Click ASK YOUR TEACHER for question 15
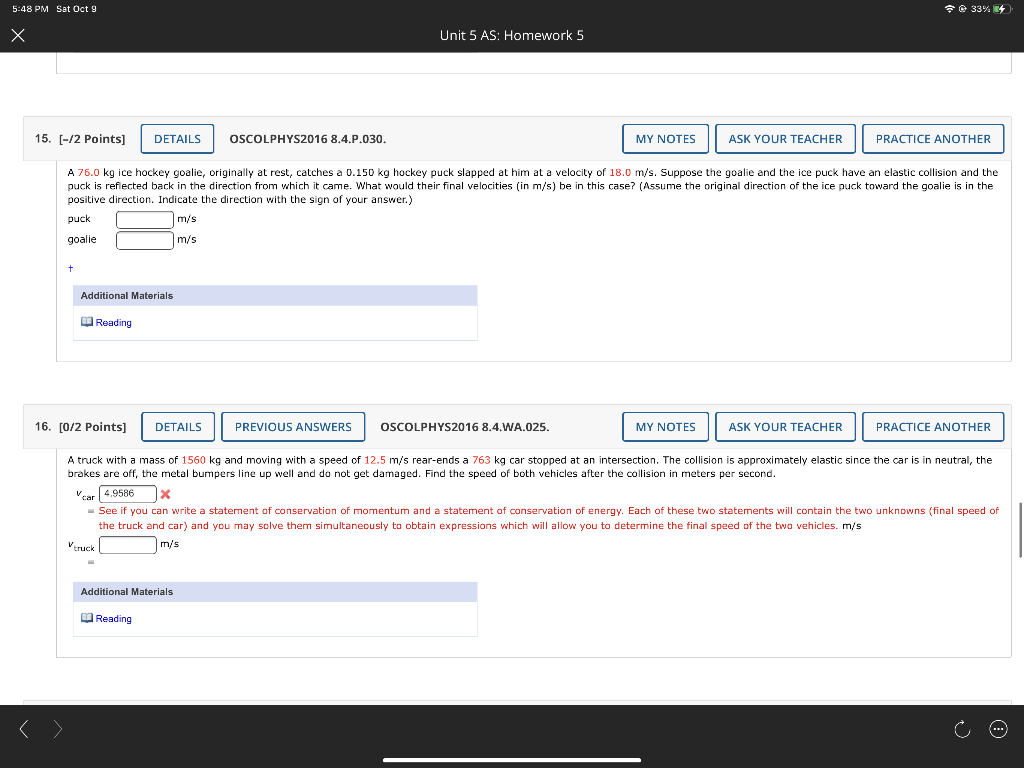Viewport: 1024px width, 768px height. click(786, 139)
